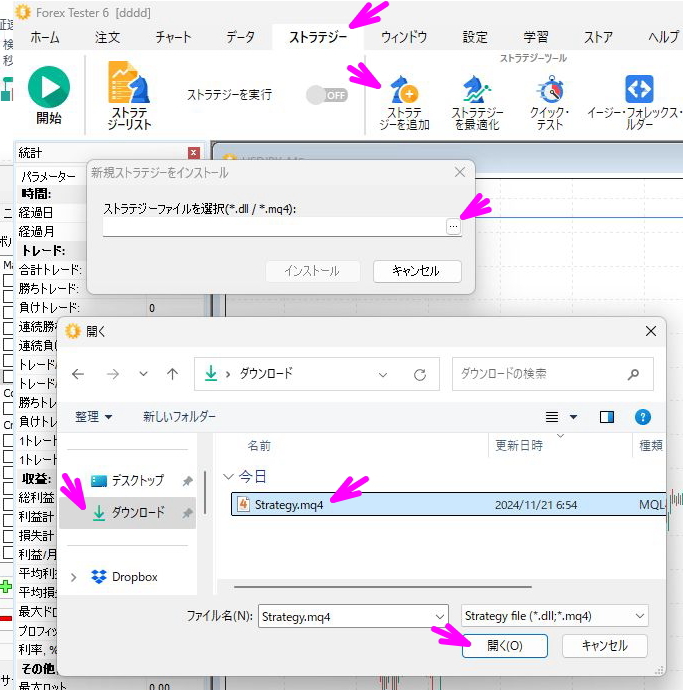This screenshot has height=690, width=683.
Task: Switch to the データ ribbon tab
Action: [x=240, y=37]
